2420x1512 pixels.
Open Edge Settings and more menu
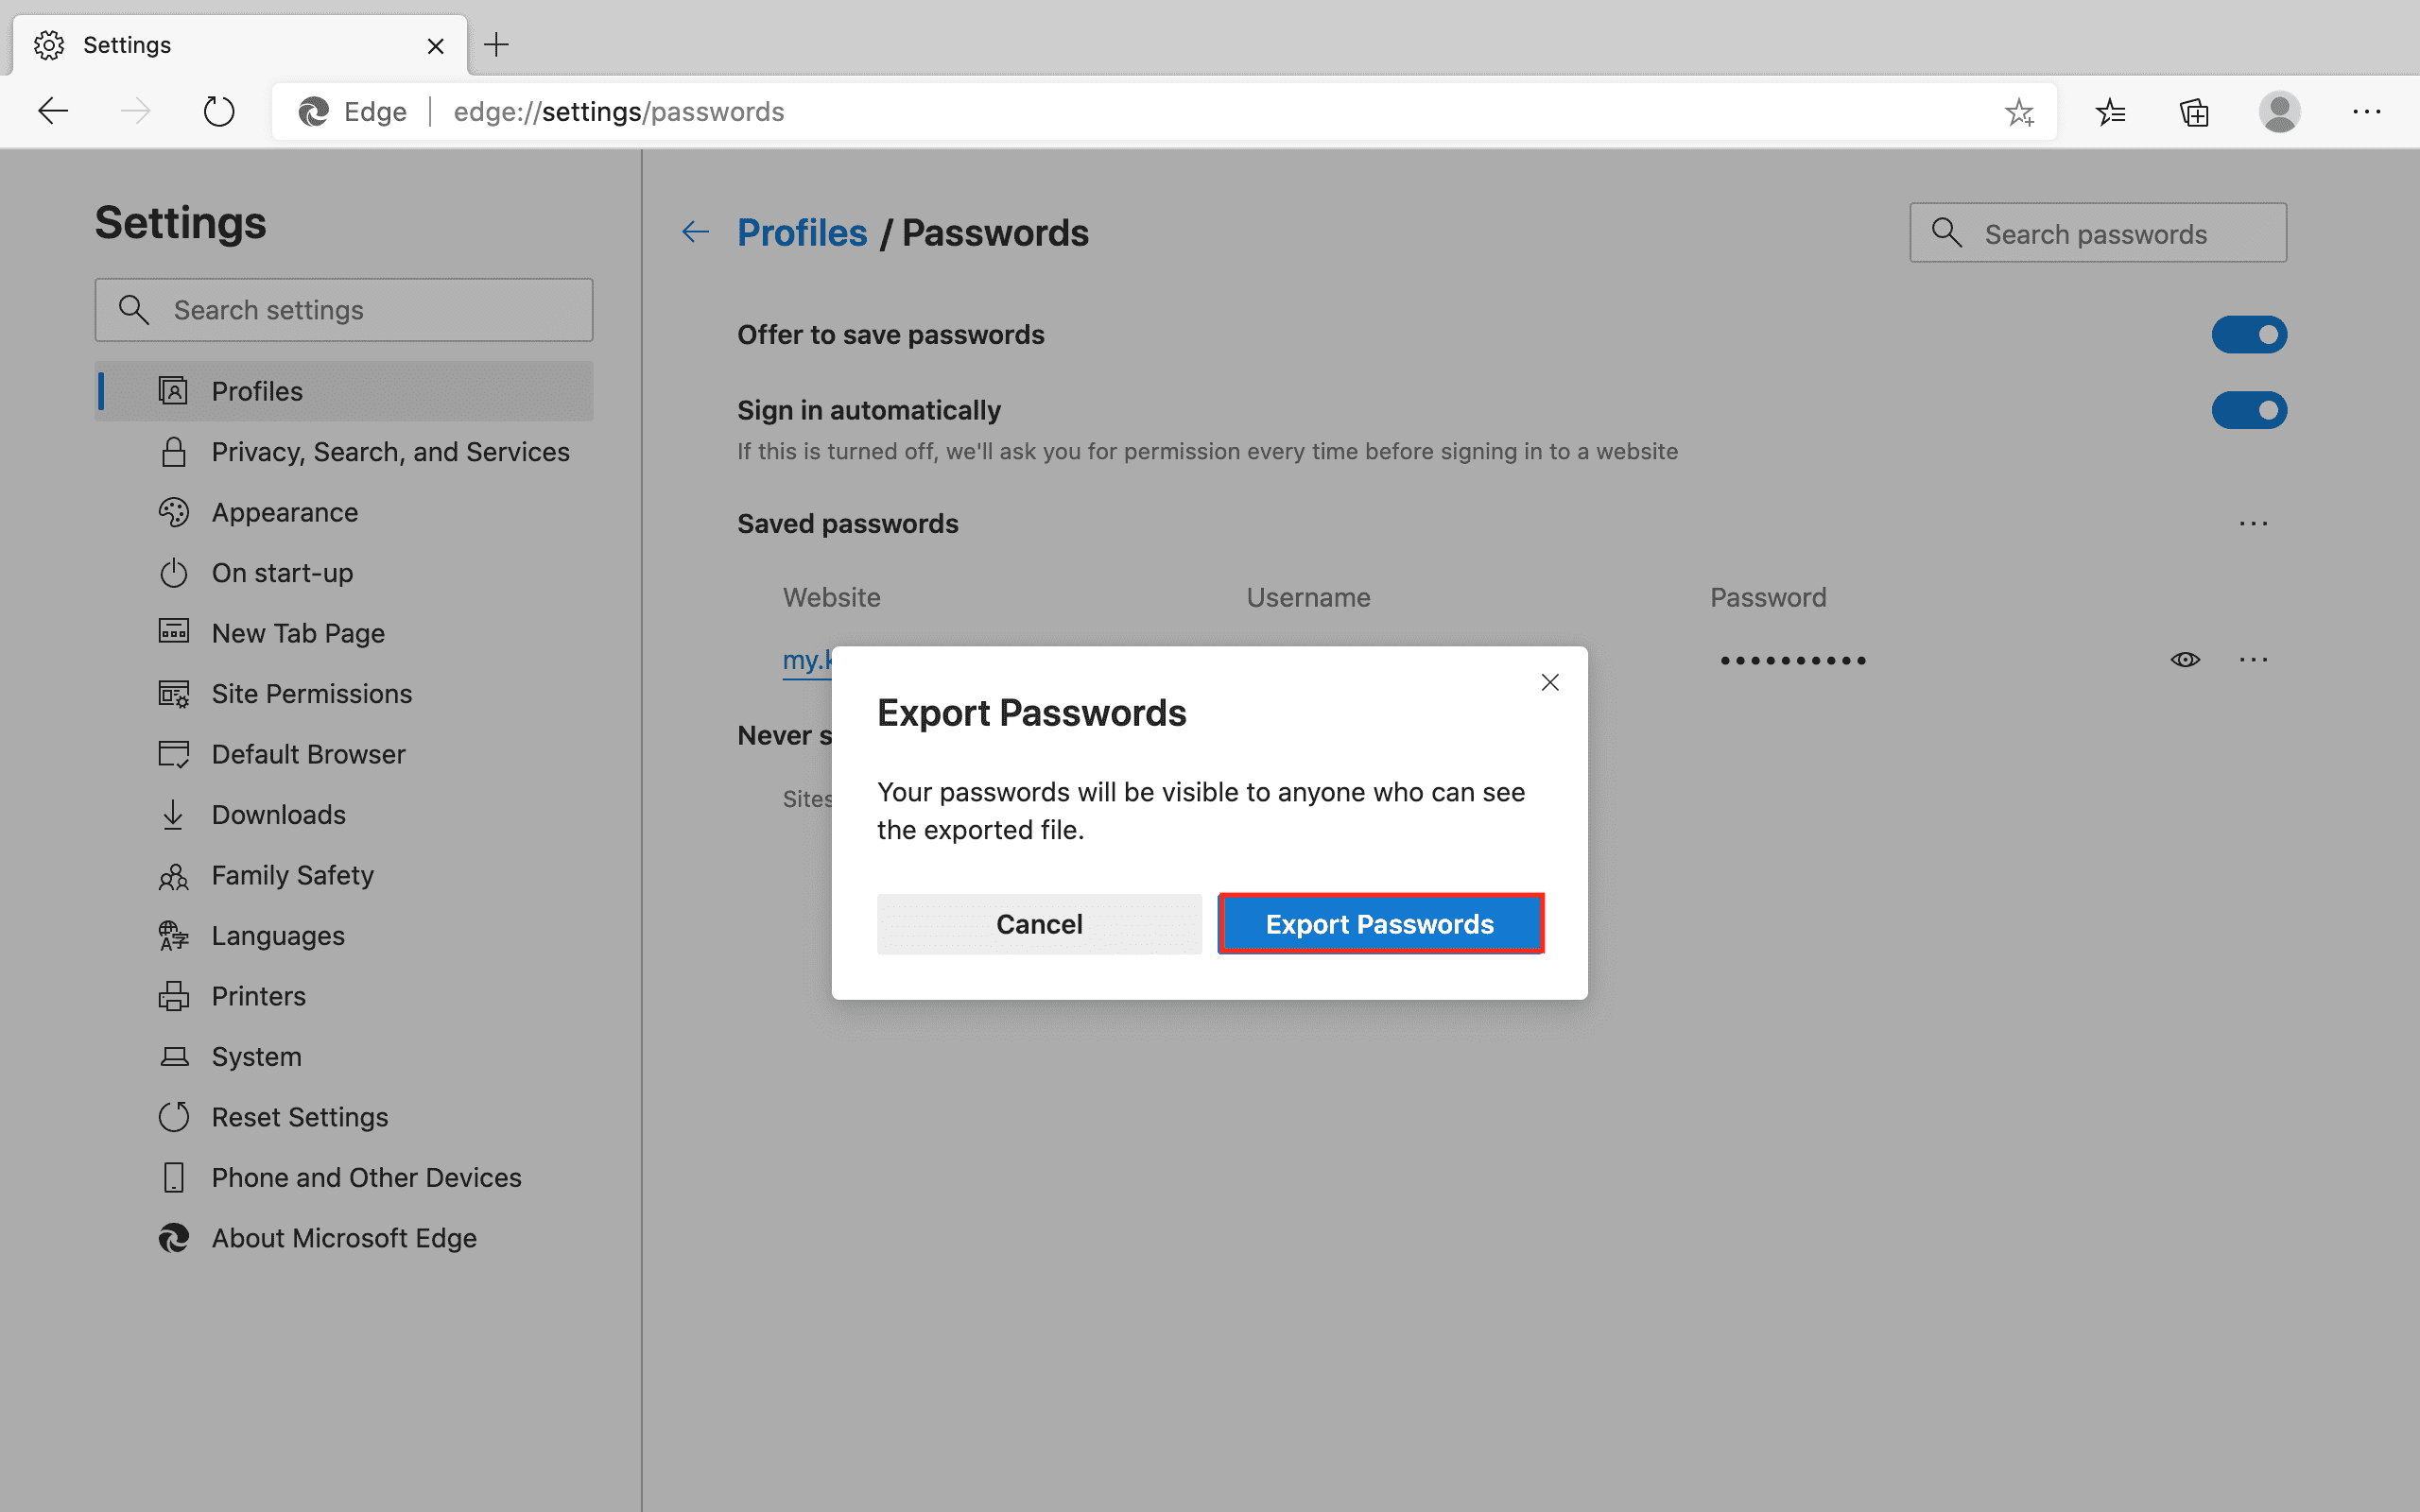[x=2366, y=112]
